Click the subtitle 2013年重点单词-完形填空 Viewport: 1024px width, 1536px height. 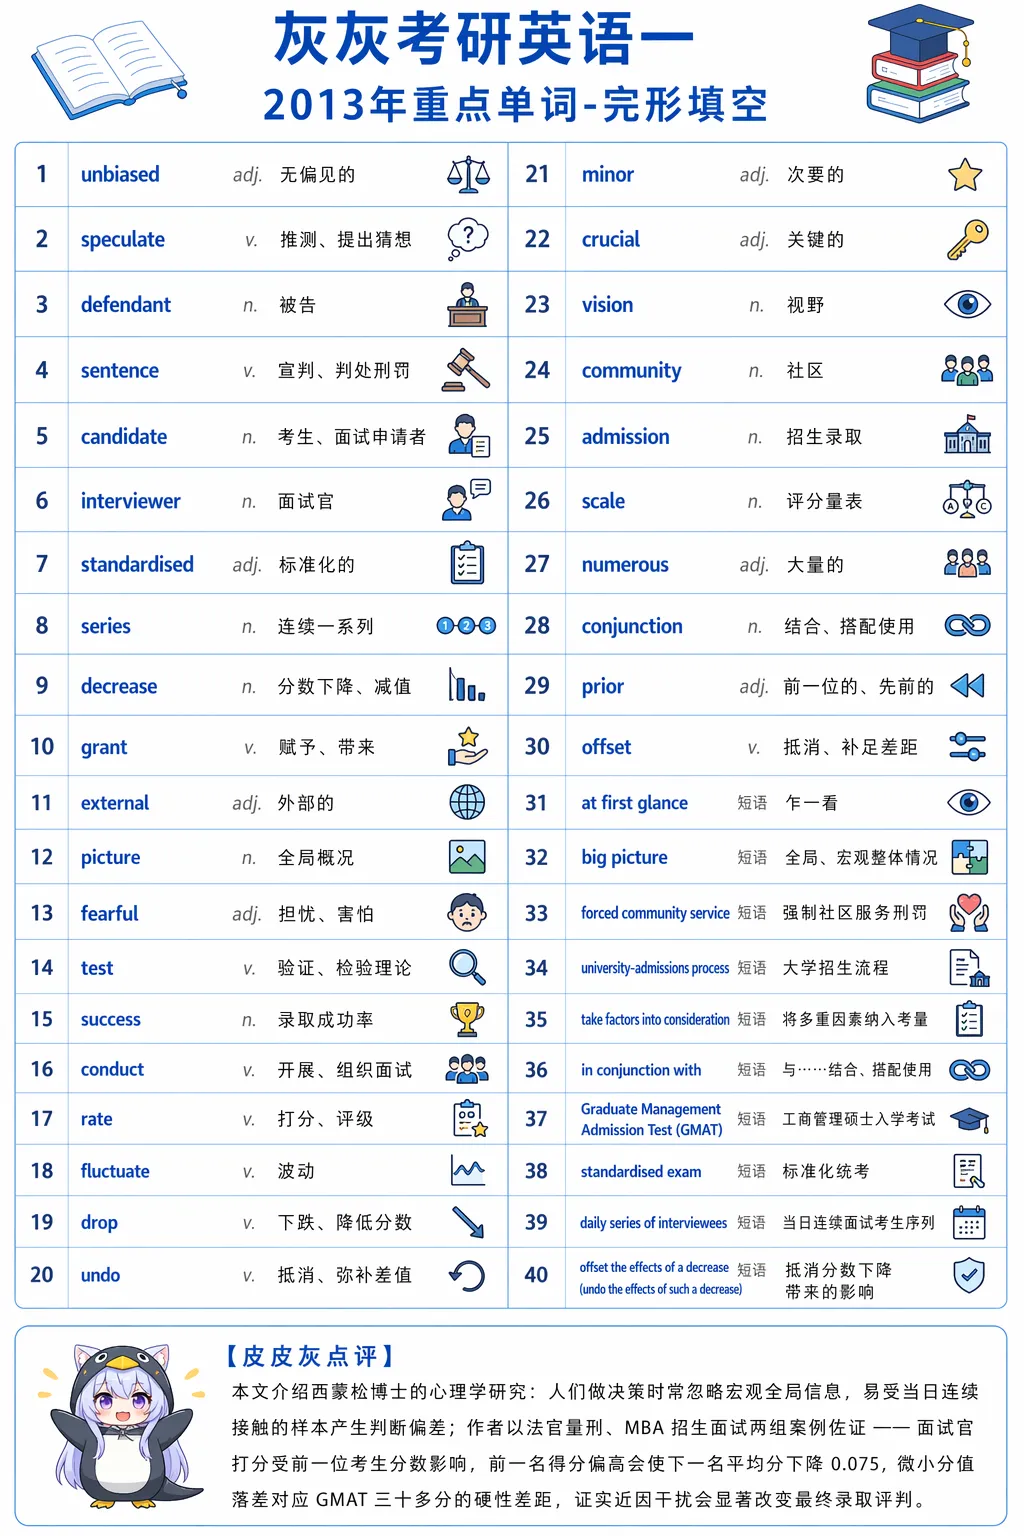(515, 104)
